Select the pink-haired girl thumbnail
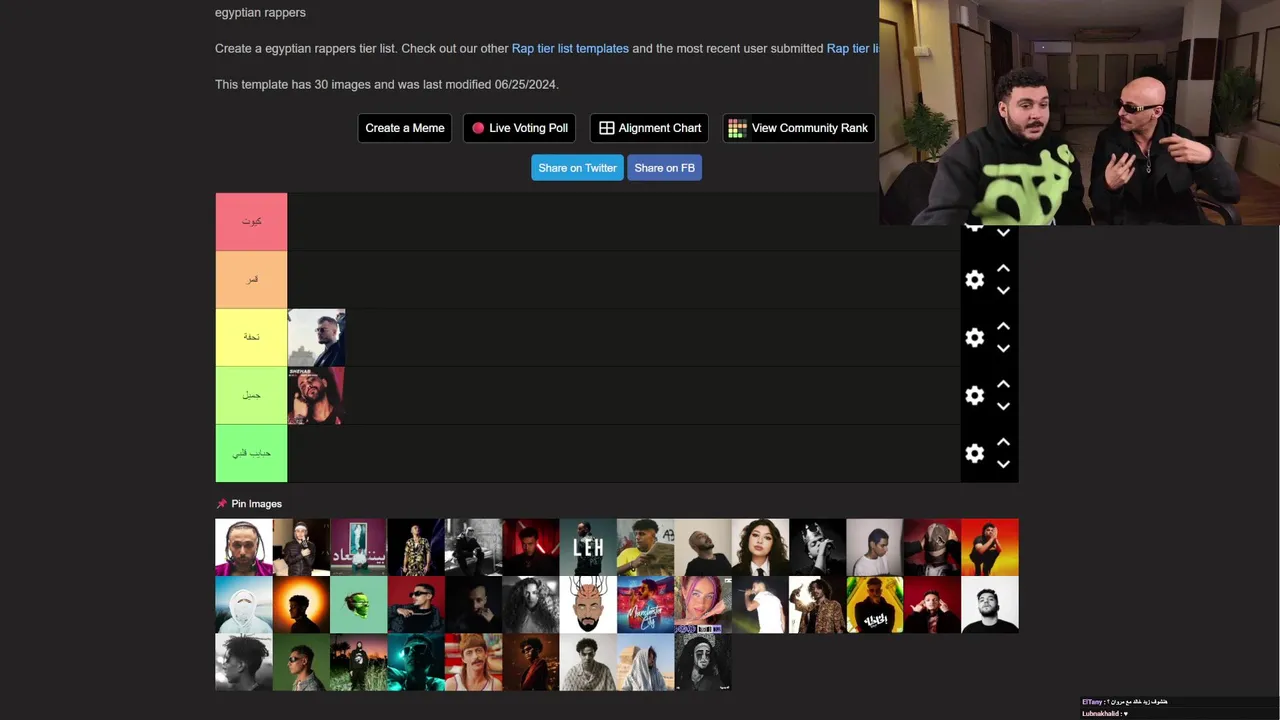Image resolution: width=1280 pixels, height=720 pixels. tap(702, 605)
